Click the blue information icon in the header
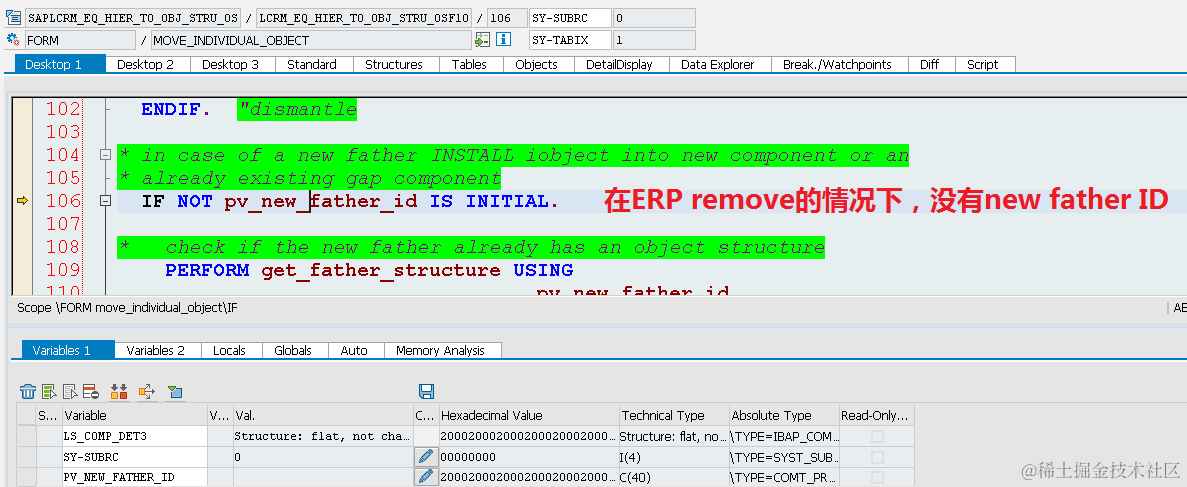Image resolution: width=1187 pixels, height=487 pixels. click(x=503, y=39)
